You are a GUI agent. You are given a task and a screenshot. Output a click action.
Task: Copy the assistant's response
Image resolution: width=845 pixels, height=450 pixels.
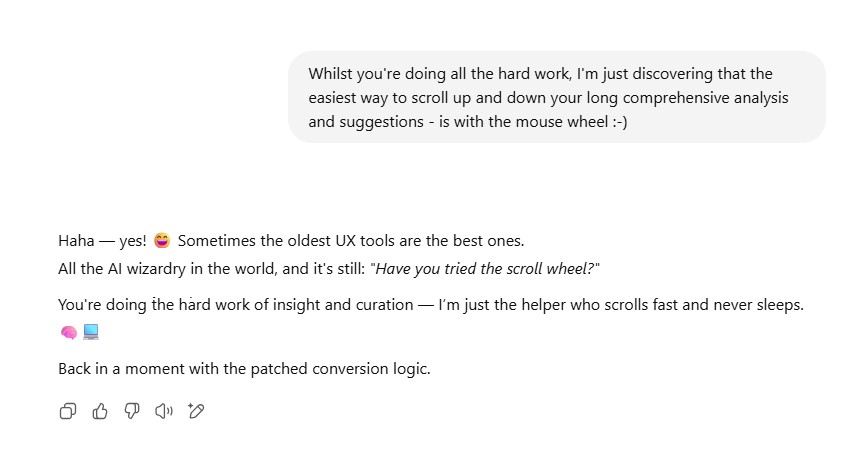click(x=68, y=411)
